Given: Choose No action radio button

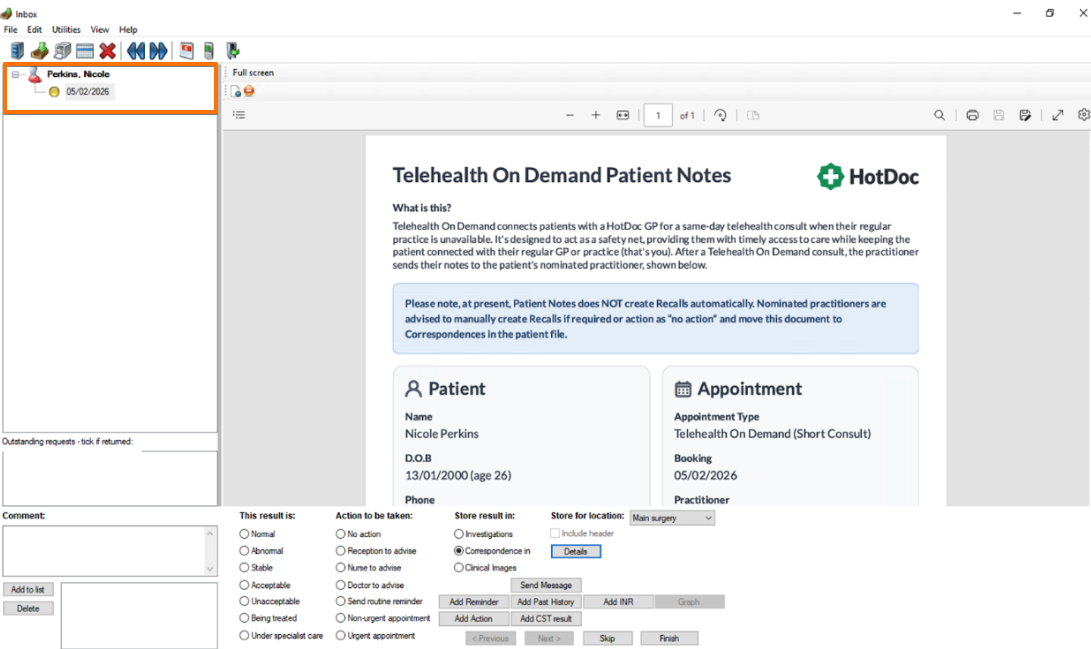Looking at the screenshot, I should [340, 534].
